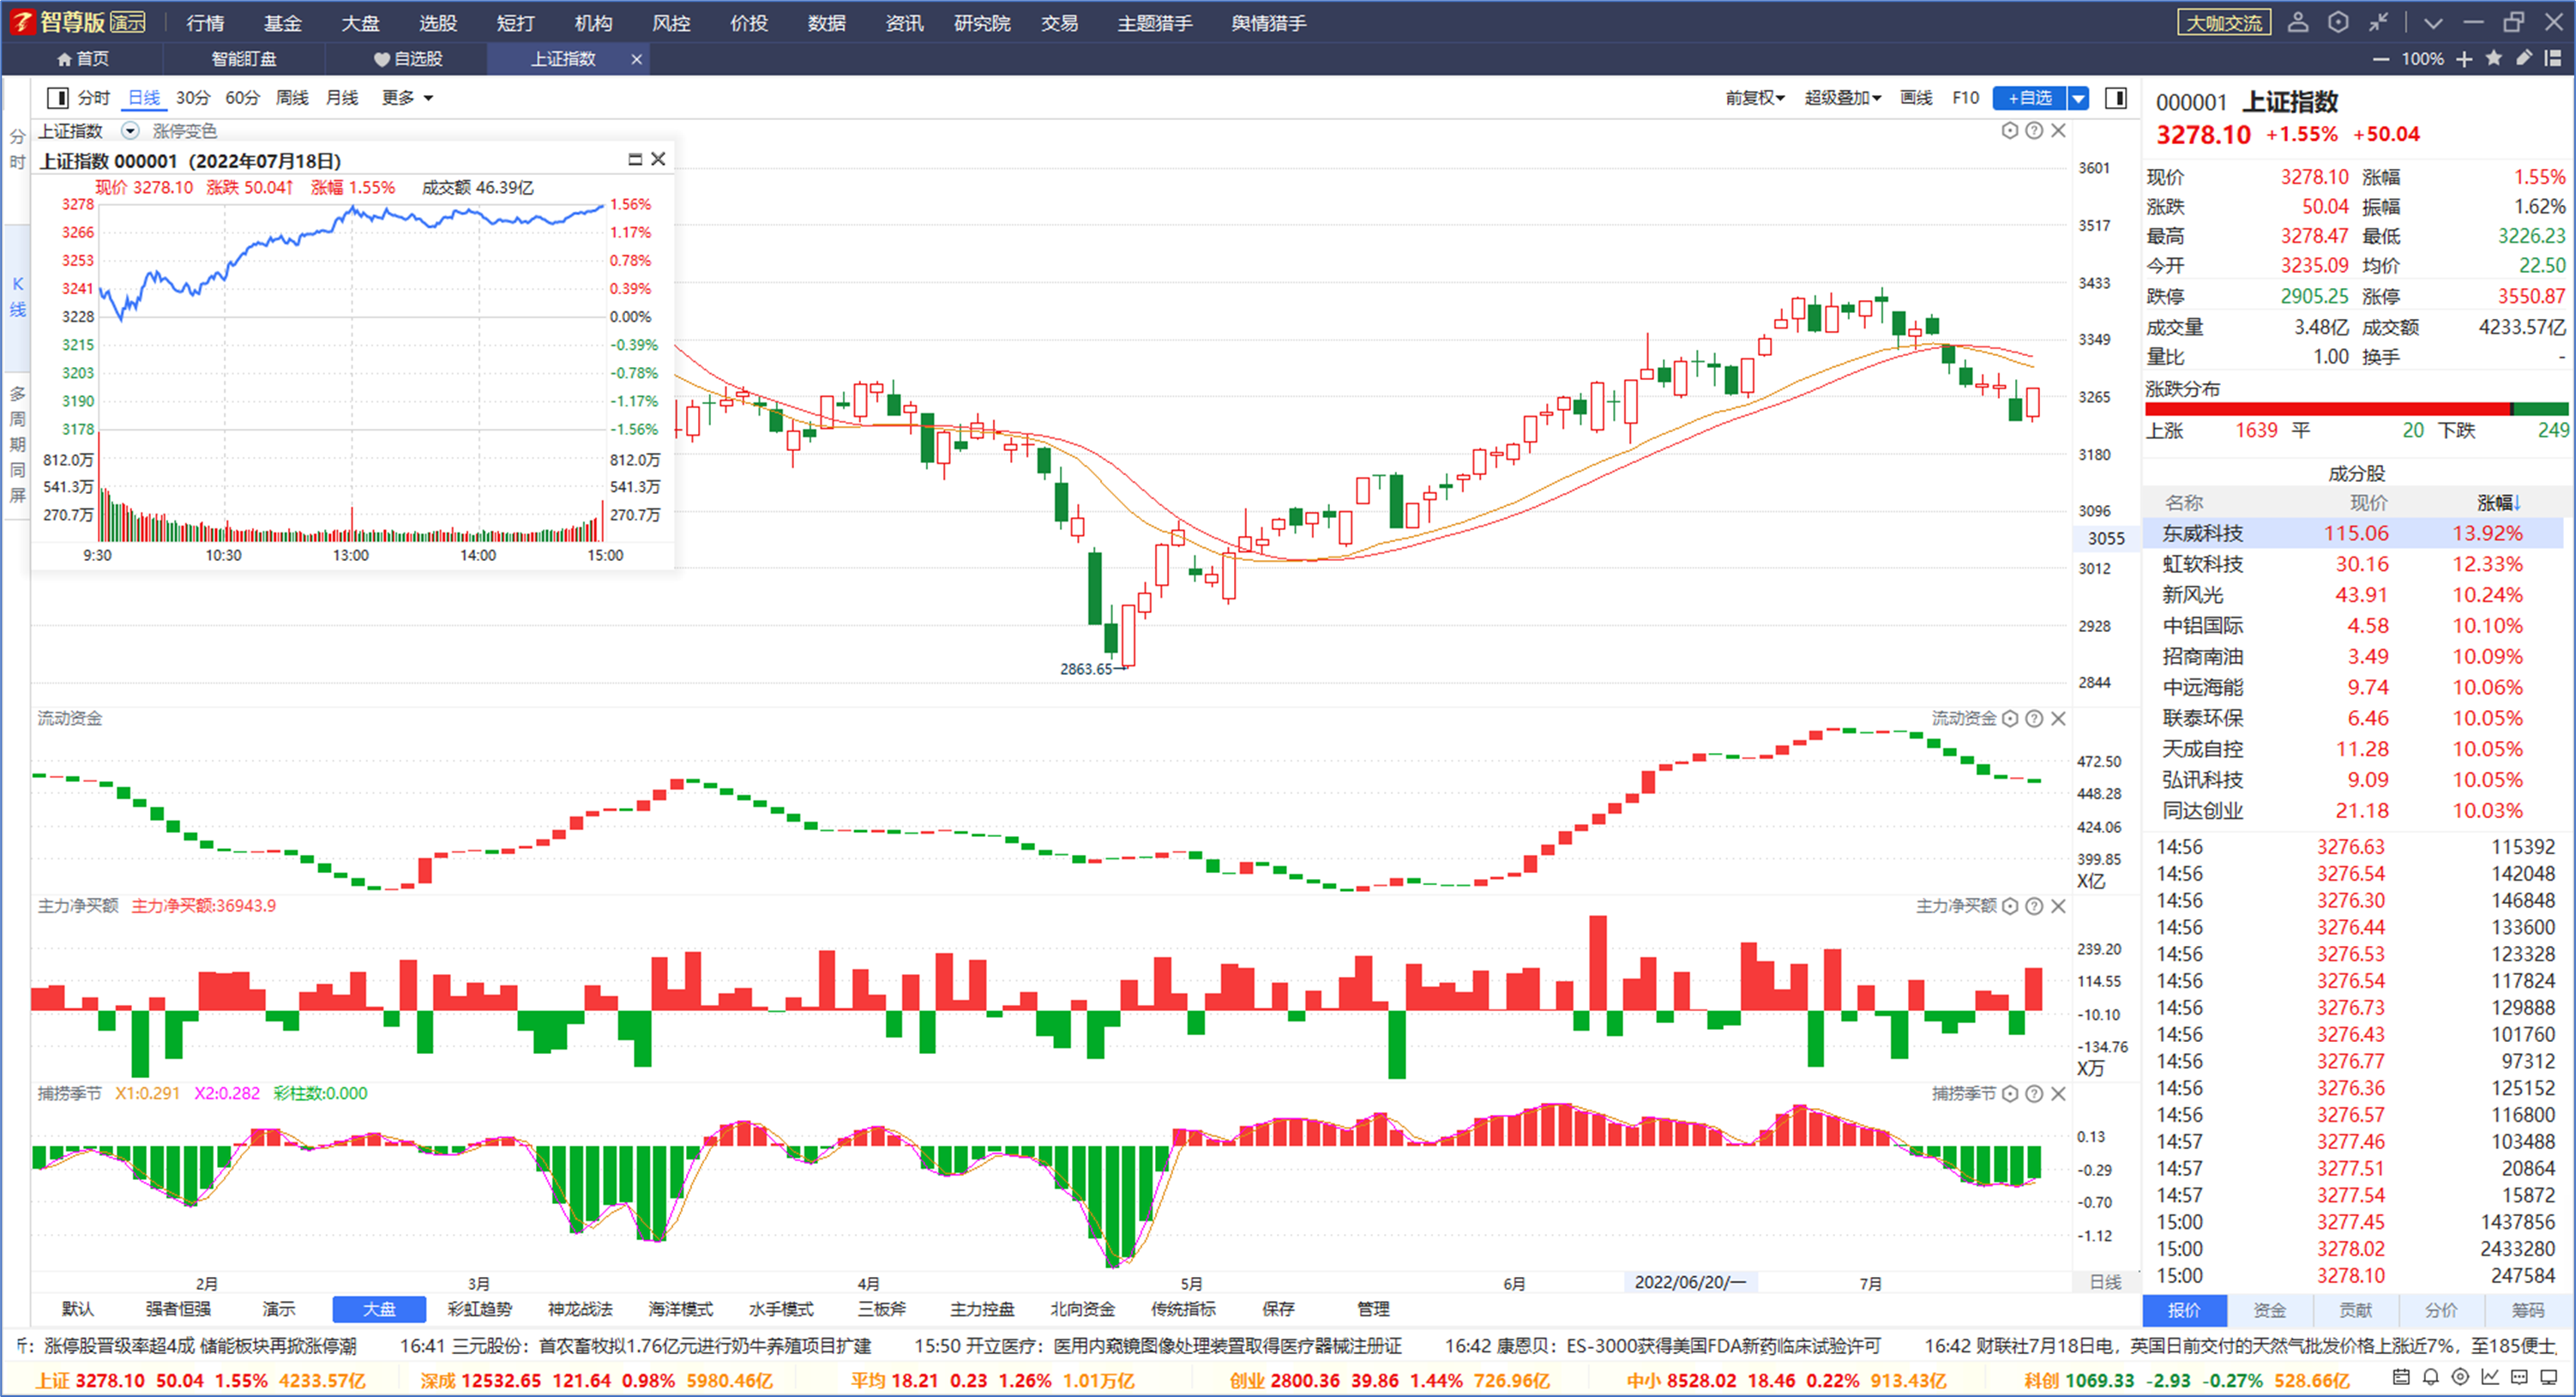Switch to the 60分 period
The image size is (2576, 1397).
point(242,97)
